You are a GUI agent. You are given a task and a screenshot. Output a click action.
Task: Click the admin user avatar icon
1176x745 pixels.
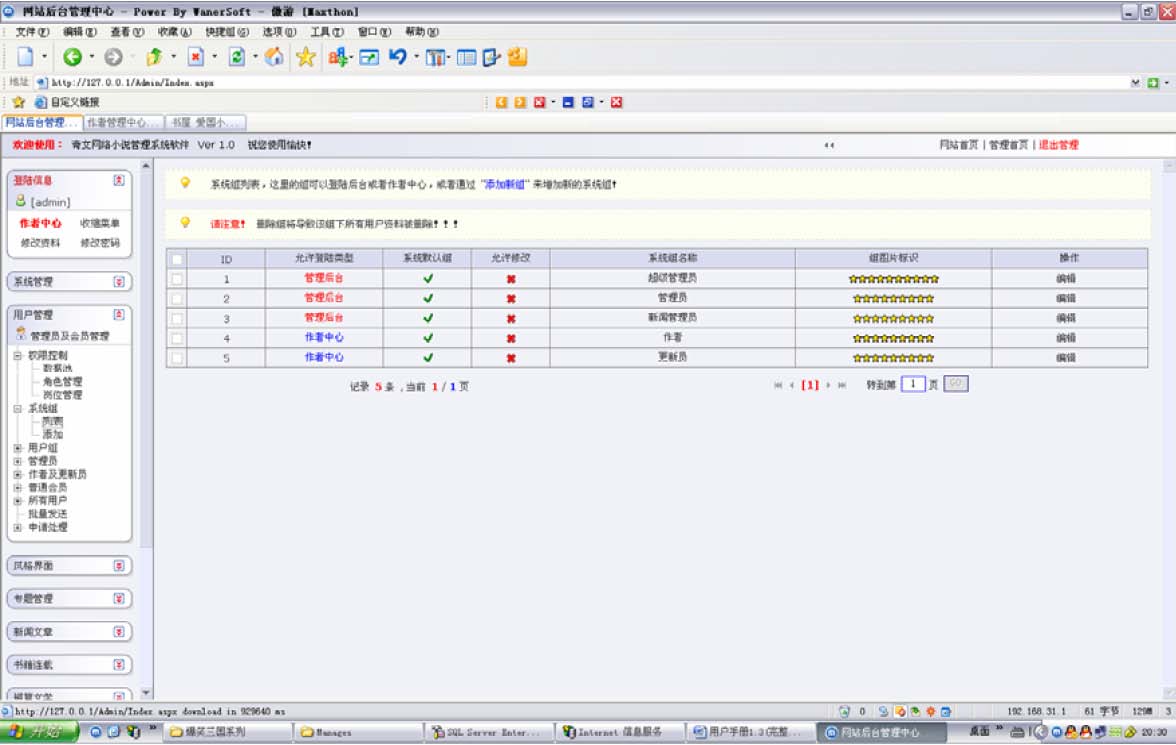pyautogui.click(x=21, y=201)
